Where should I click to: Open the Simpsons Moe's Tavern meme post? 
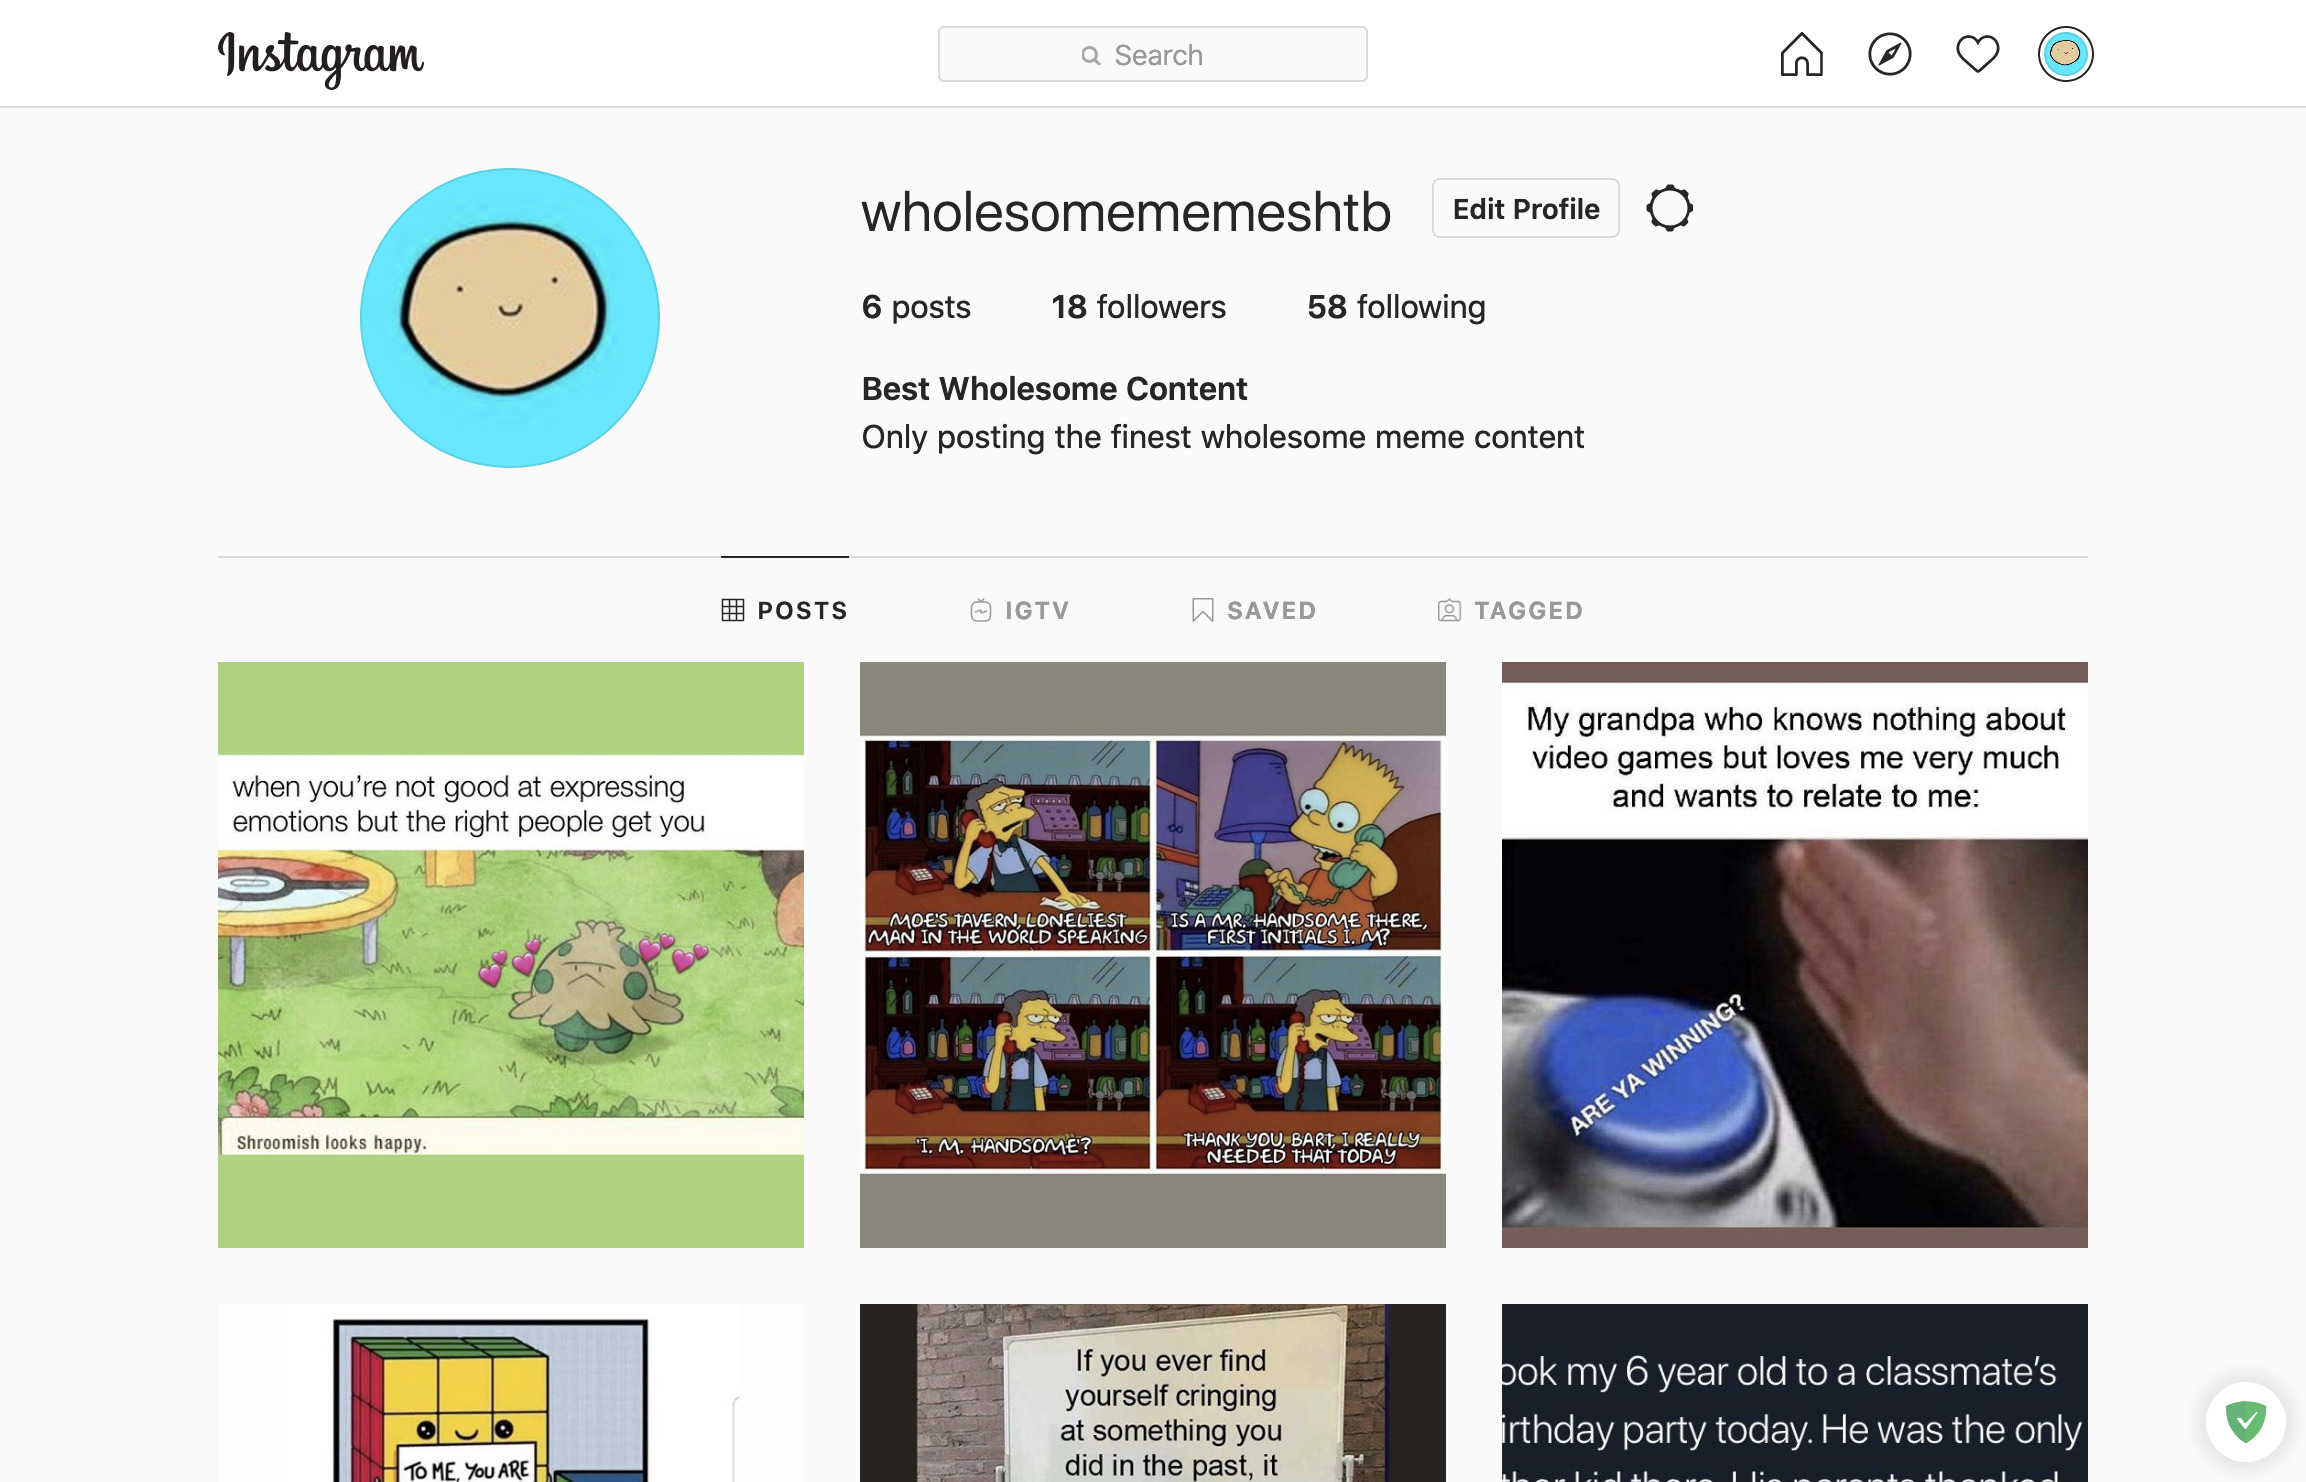click(1152, 954)
